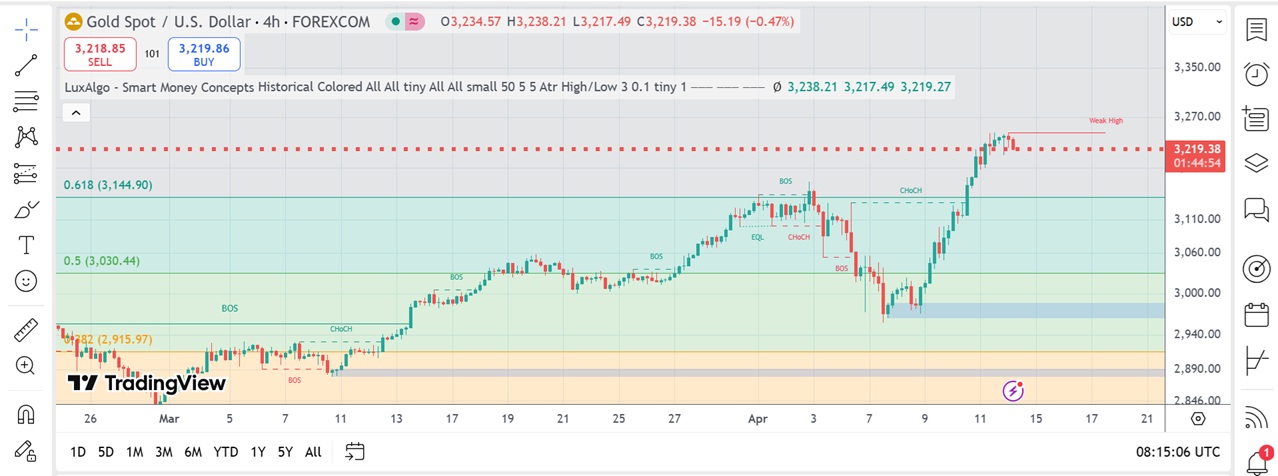This screenshot has width=1278, height=476.
Task: Select the trend line drawing tool
Action: (26, 65)
